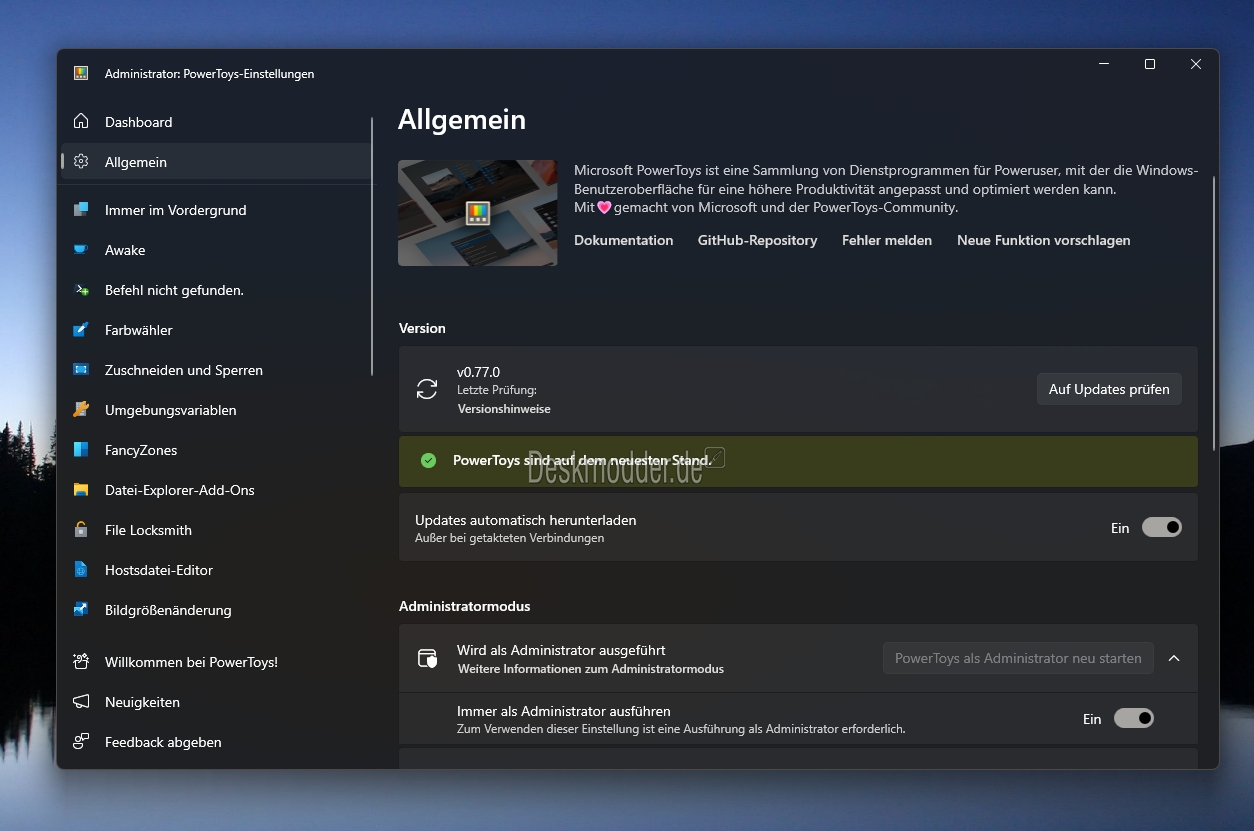
Task: Select FancyZones in sidebar
Action: pos(215,450)
